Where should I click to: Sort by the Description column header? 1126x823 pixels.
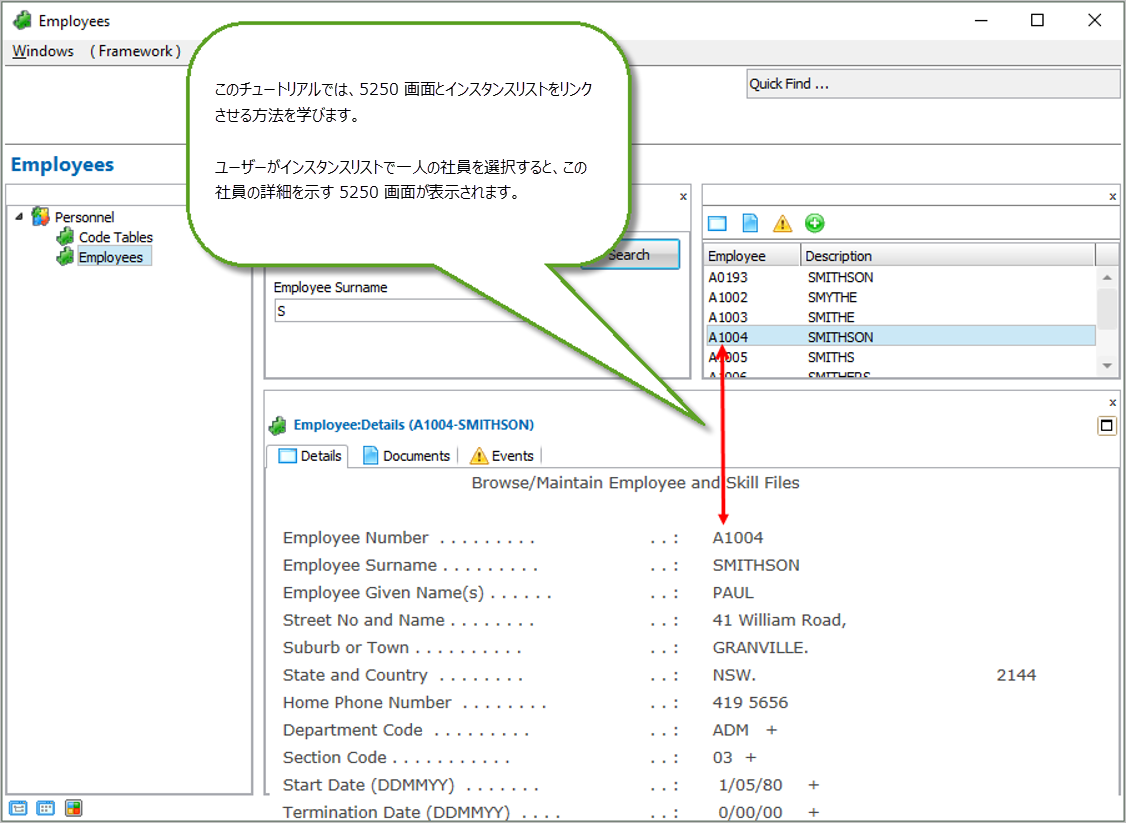coord(948,256)
